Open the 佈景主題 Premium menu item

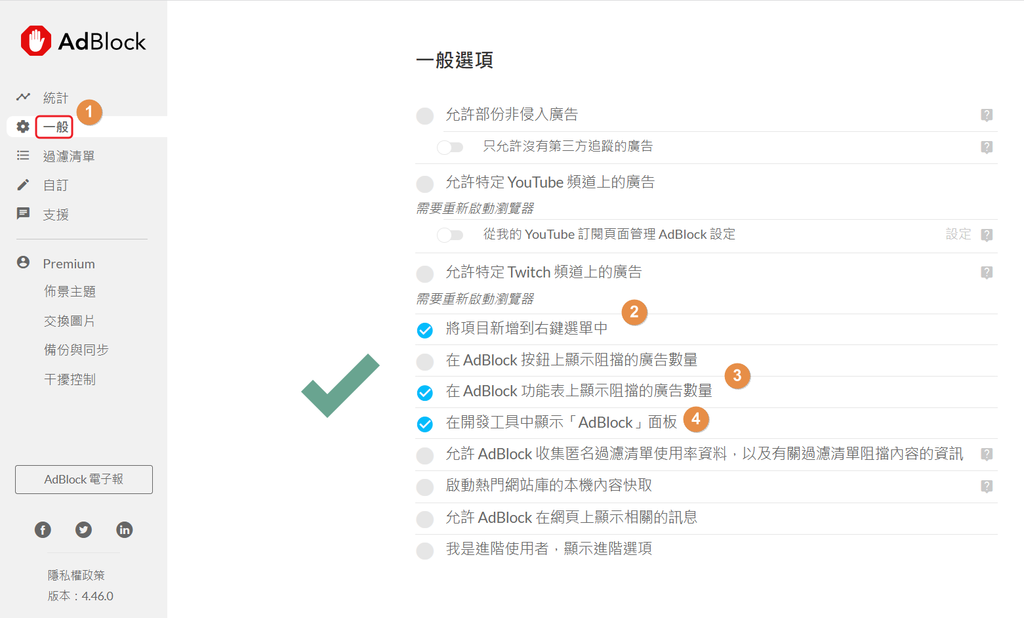(70, 291)
